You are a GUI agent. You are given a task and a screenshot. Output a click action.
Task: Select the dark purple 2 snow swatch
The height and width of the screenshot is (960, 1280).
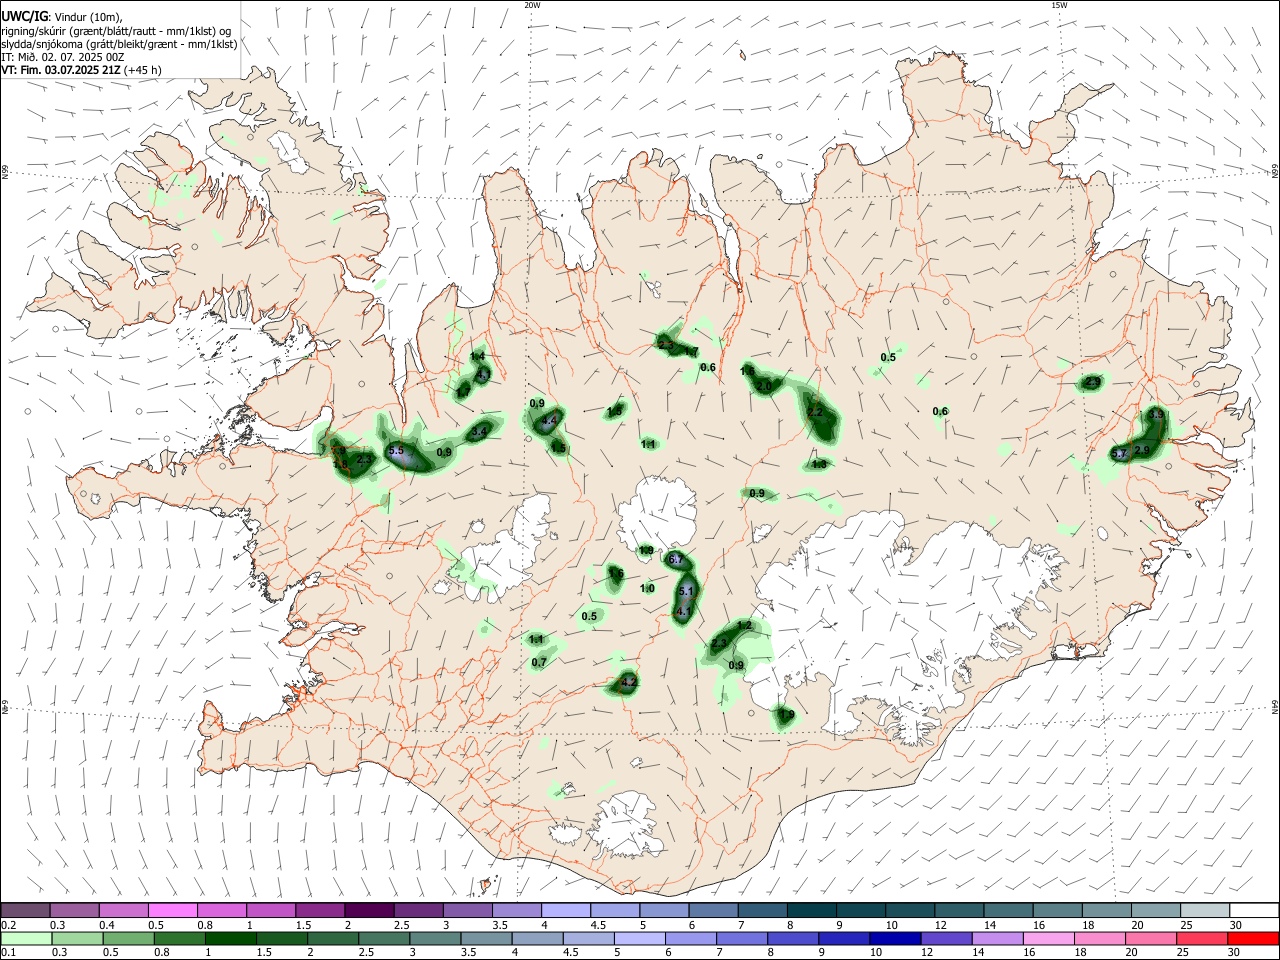368,910
